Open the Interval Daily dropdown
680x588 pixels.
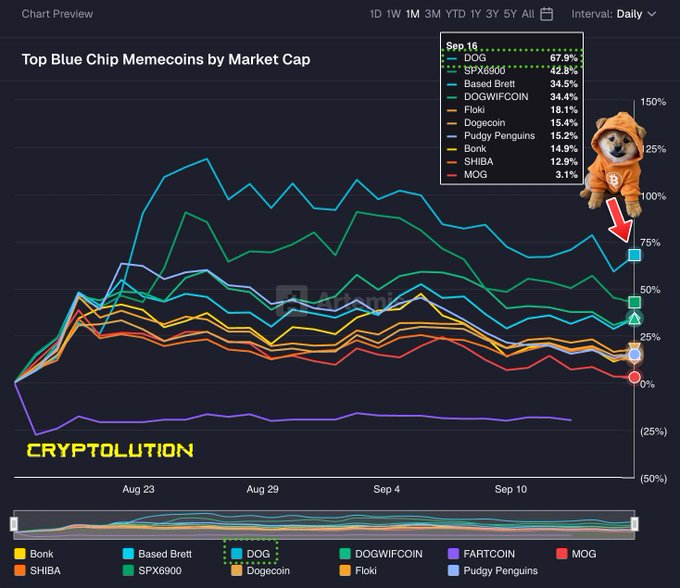pos(614,14)
